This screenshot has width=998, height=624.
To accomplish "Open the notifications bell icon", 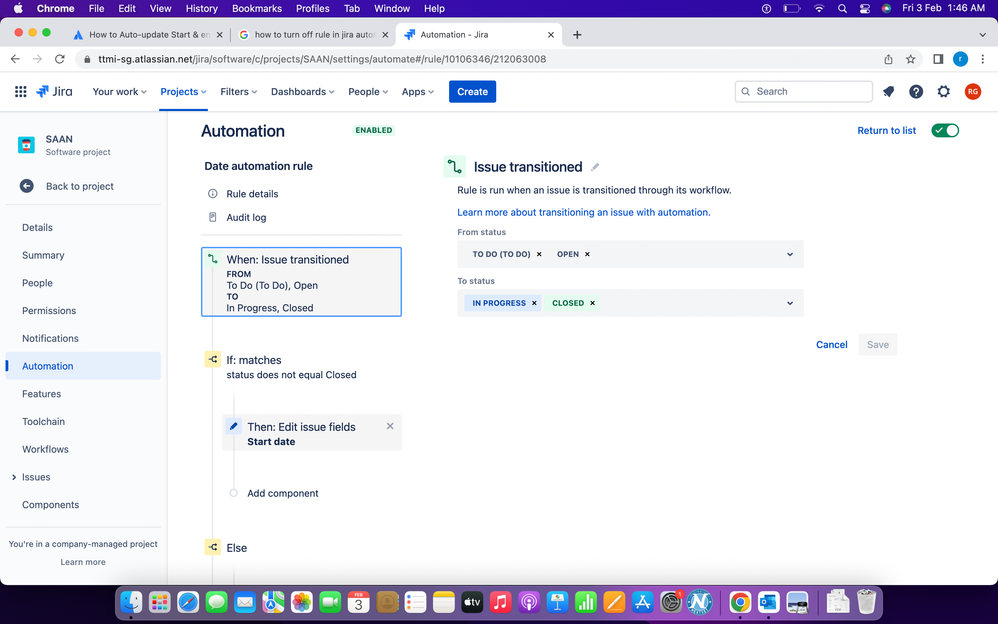I will tap(889, 92).
